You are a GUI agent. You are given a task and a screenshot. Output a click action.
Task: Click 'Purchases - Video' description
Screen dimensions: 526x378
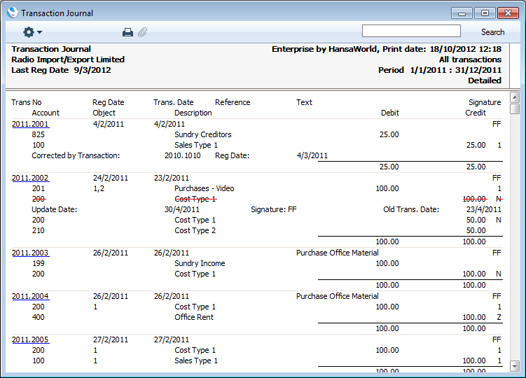click(204, 188)
